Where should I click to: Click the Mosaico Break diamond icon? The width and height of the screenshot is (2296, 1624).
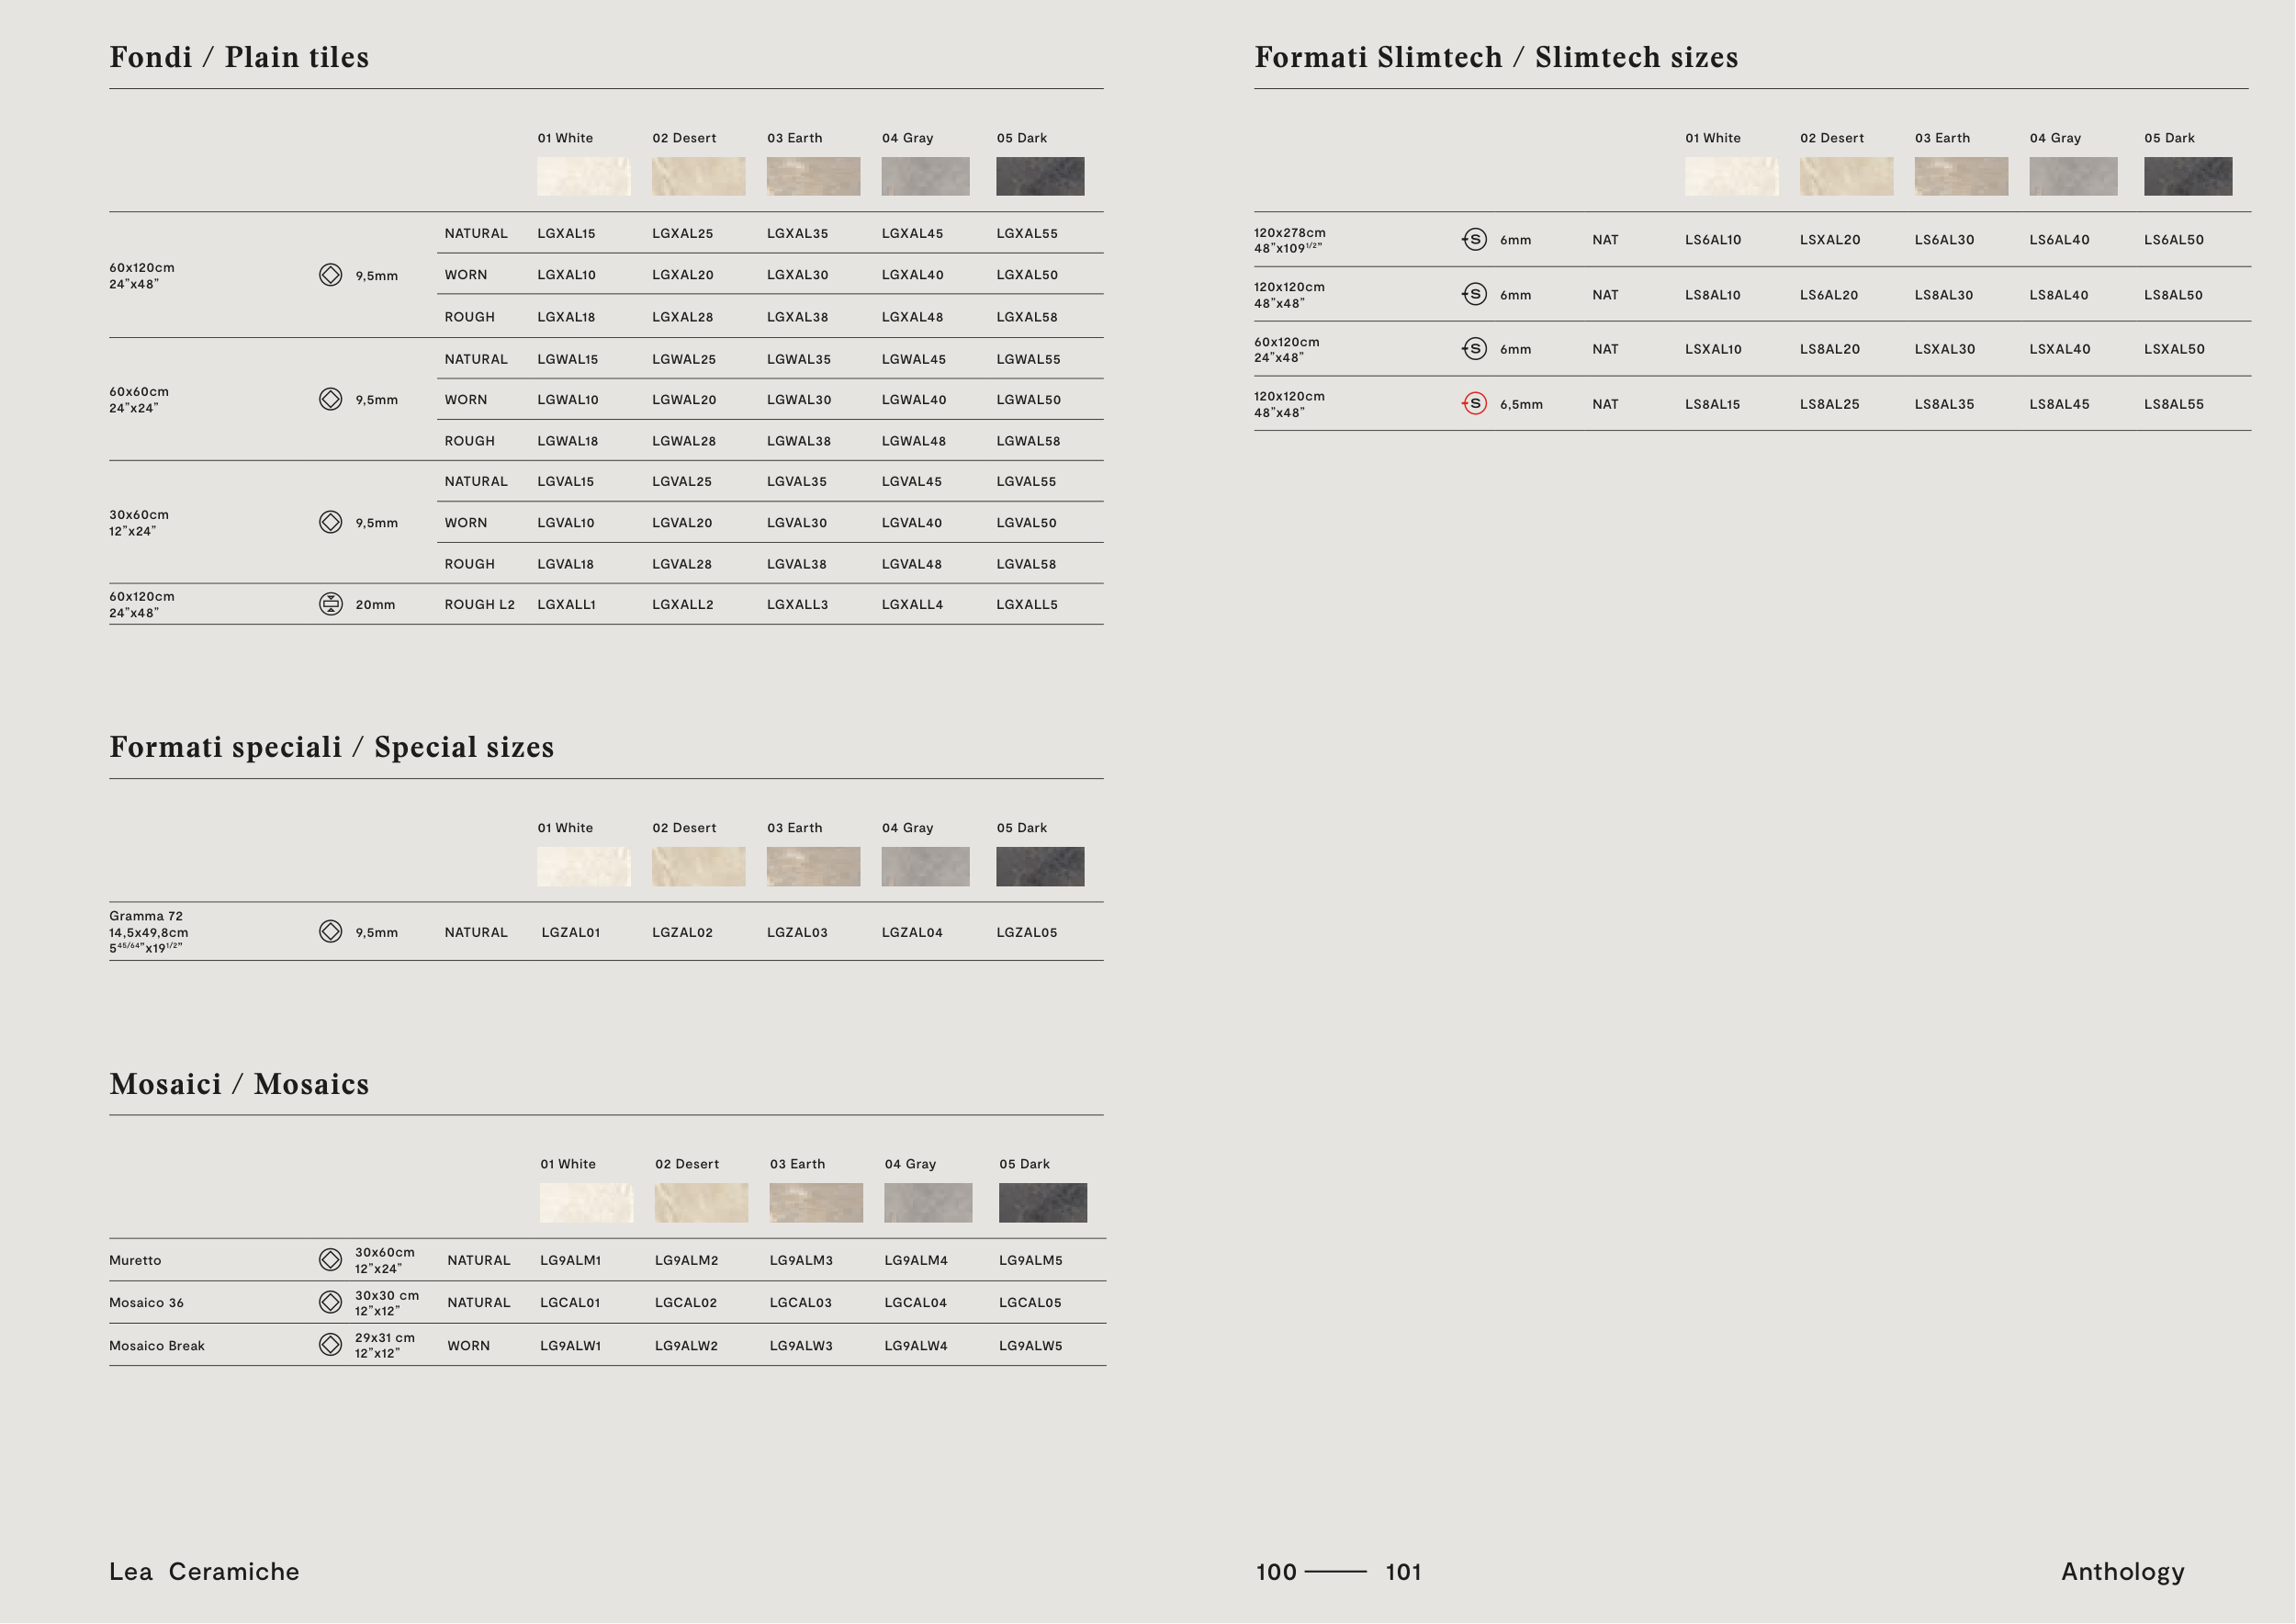[x=330, y=1345]
